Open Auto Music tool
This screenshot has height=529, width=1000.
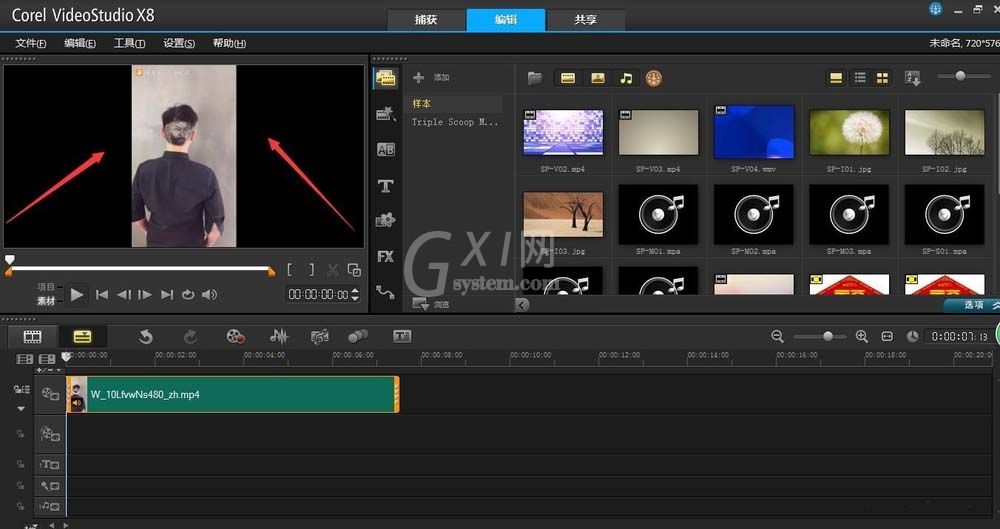click(x=319, y=336)
